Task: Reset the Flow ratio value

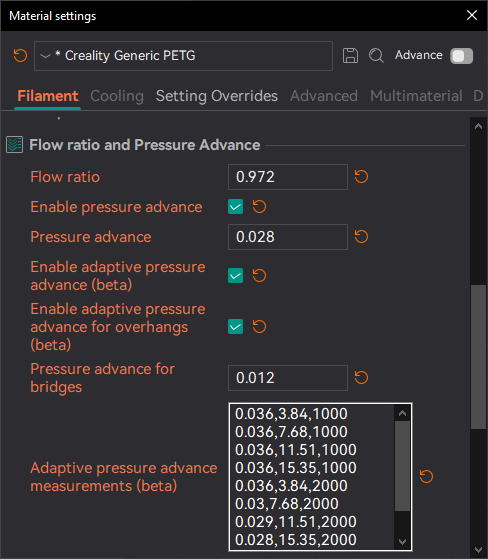Action: tap(361, 177)
